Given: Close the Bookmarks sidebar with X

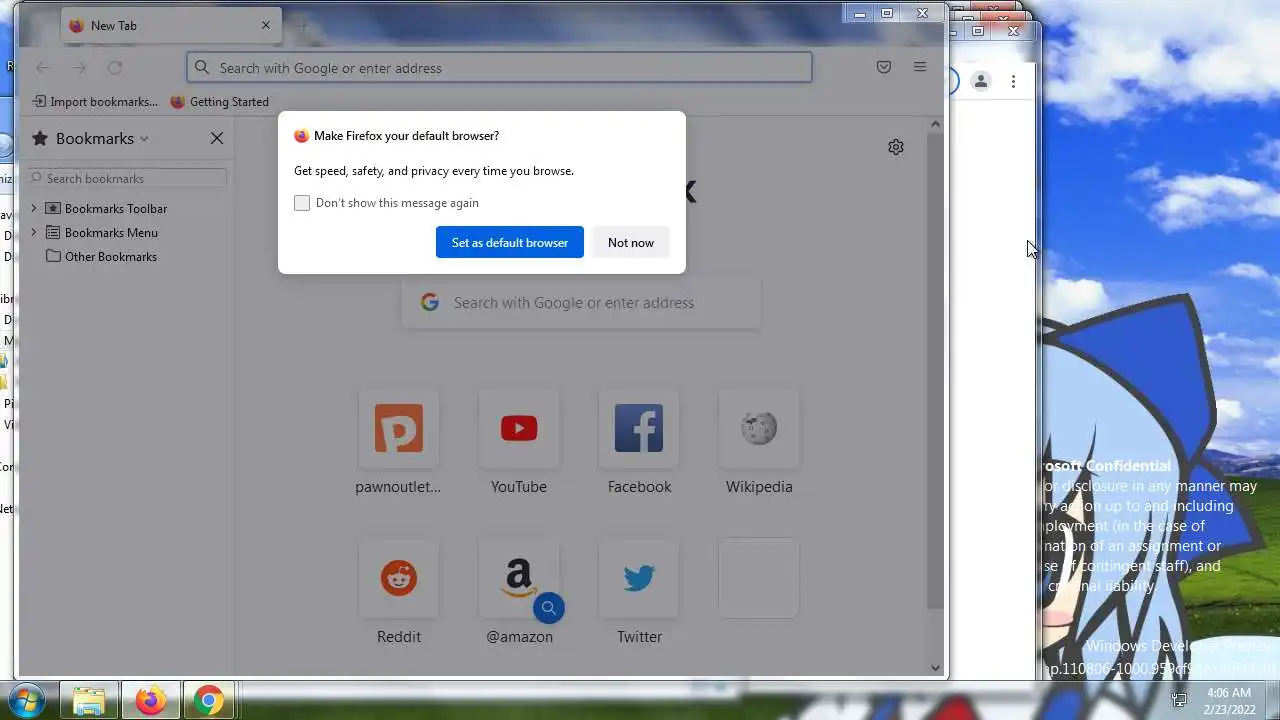Looking at the screenshot, I should (217, 138).
